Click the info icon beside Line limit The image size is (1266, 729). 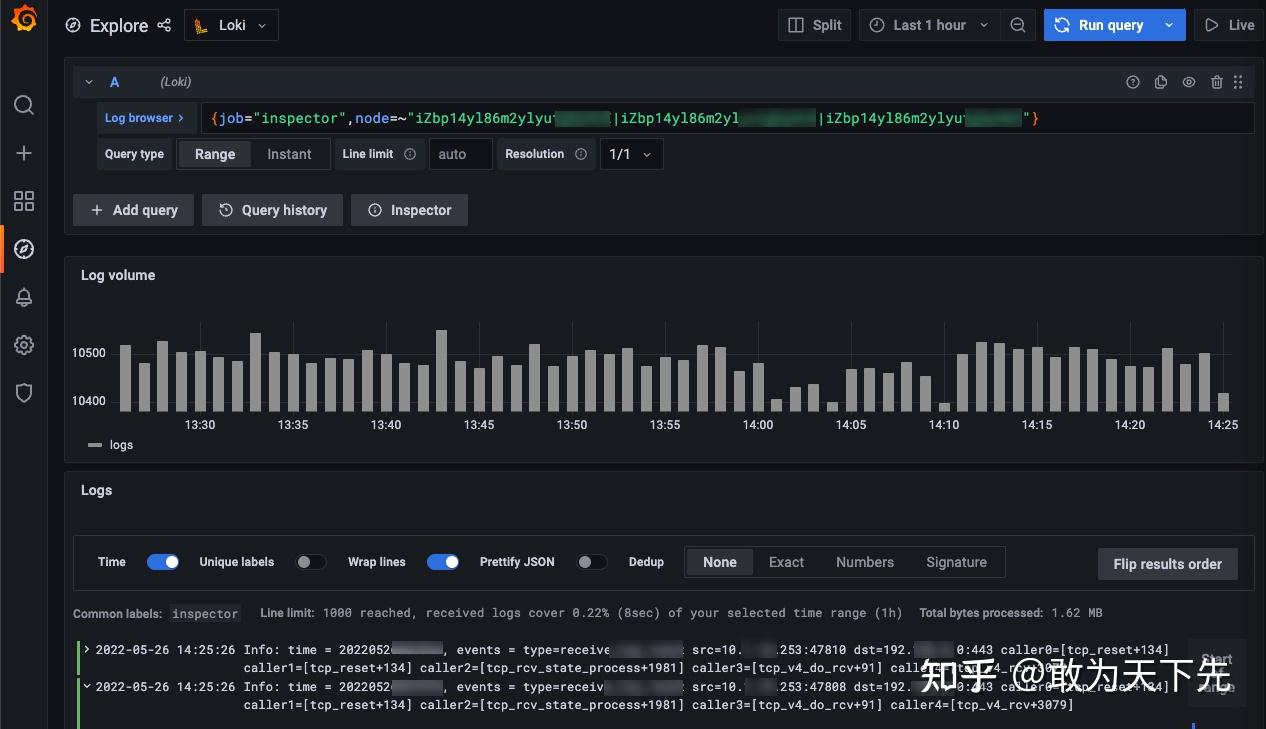[x=410, y=154]
